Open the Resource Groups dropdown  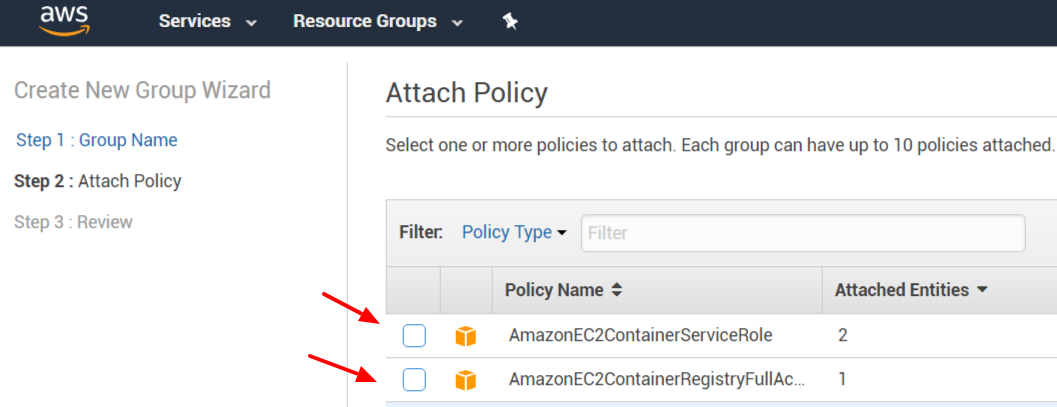click(377, 21)
